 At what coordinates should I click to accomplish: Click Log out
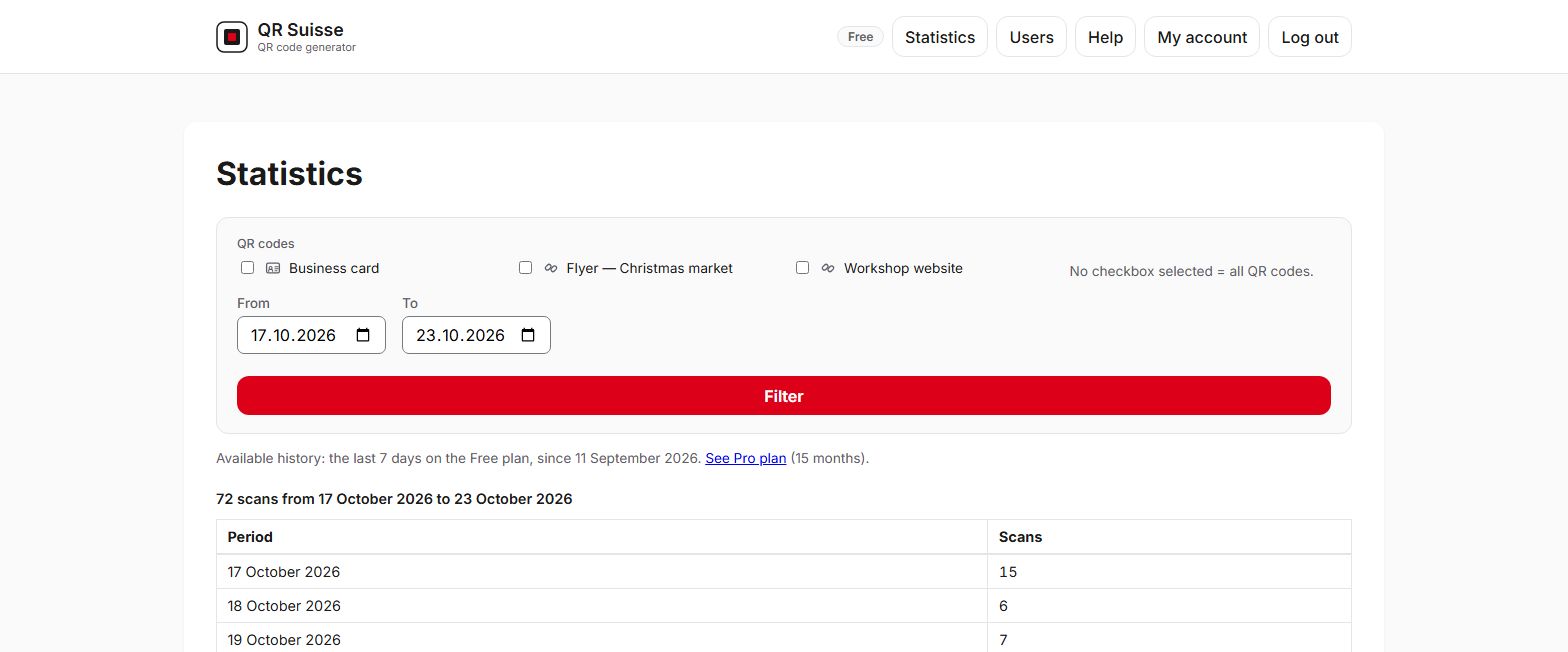coord(1310,37)
